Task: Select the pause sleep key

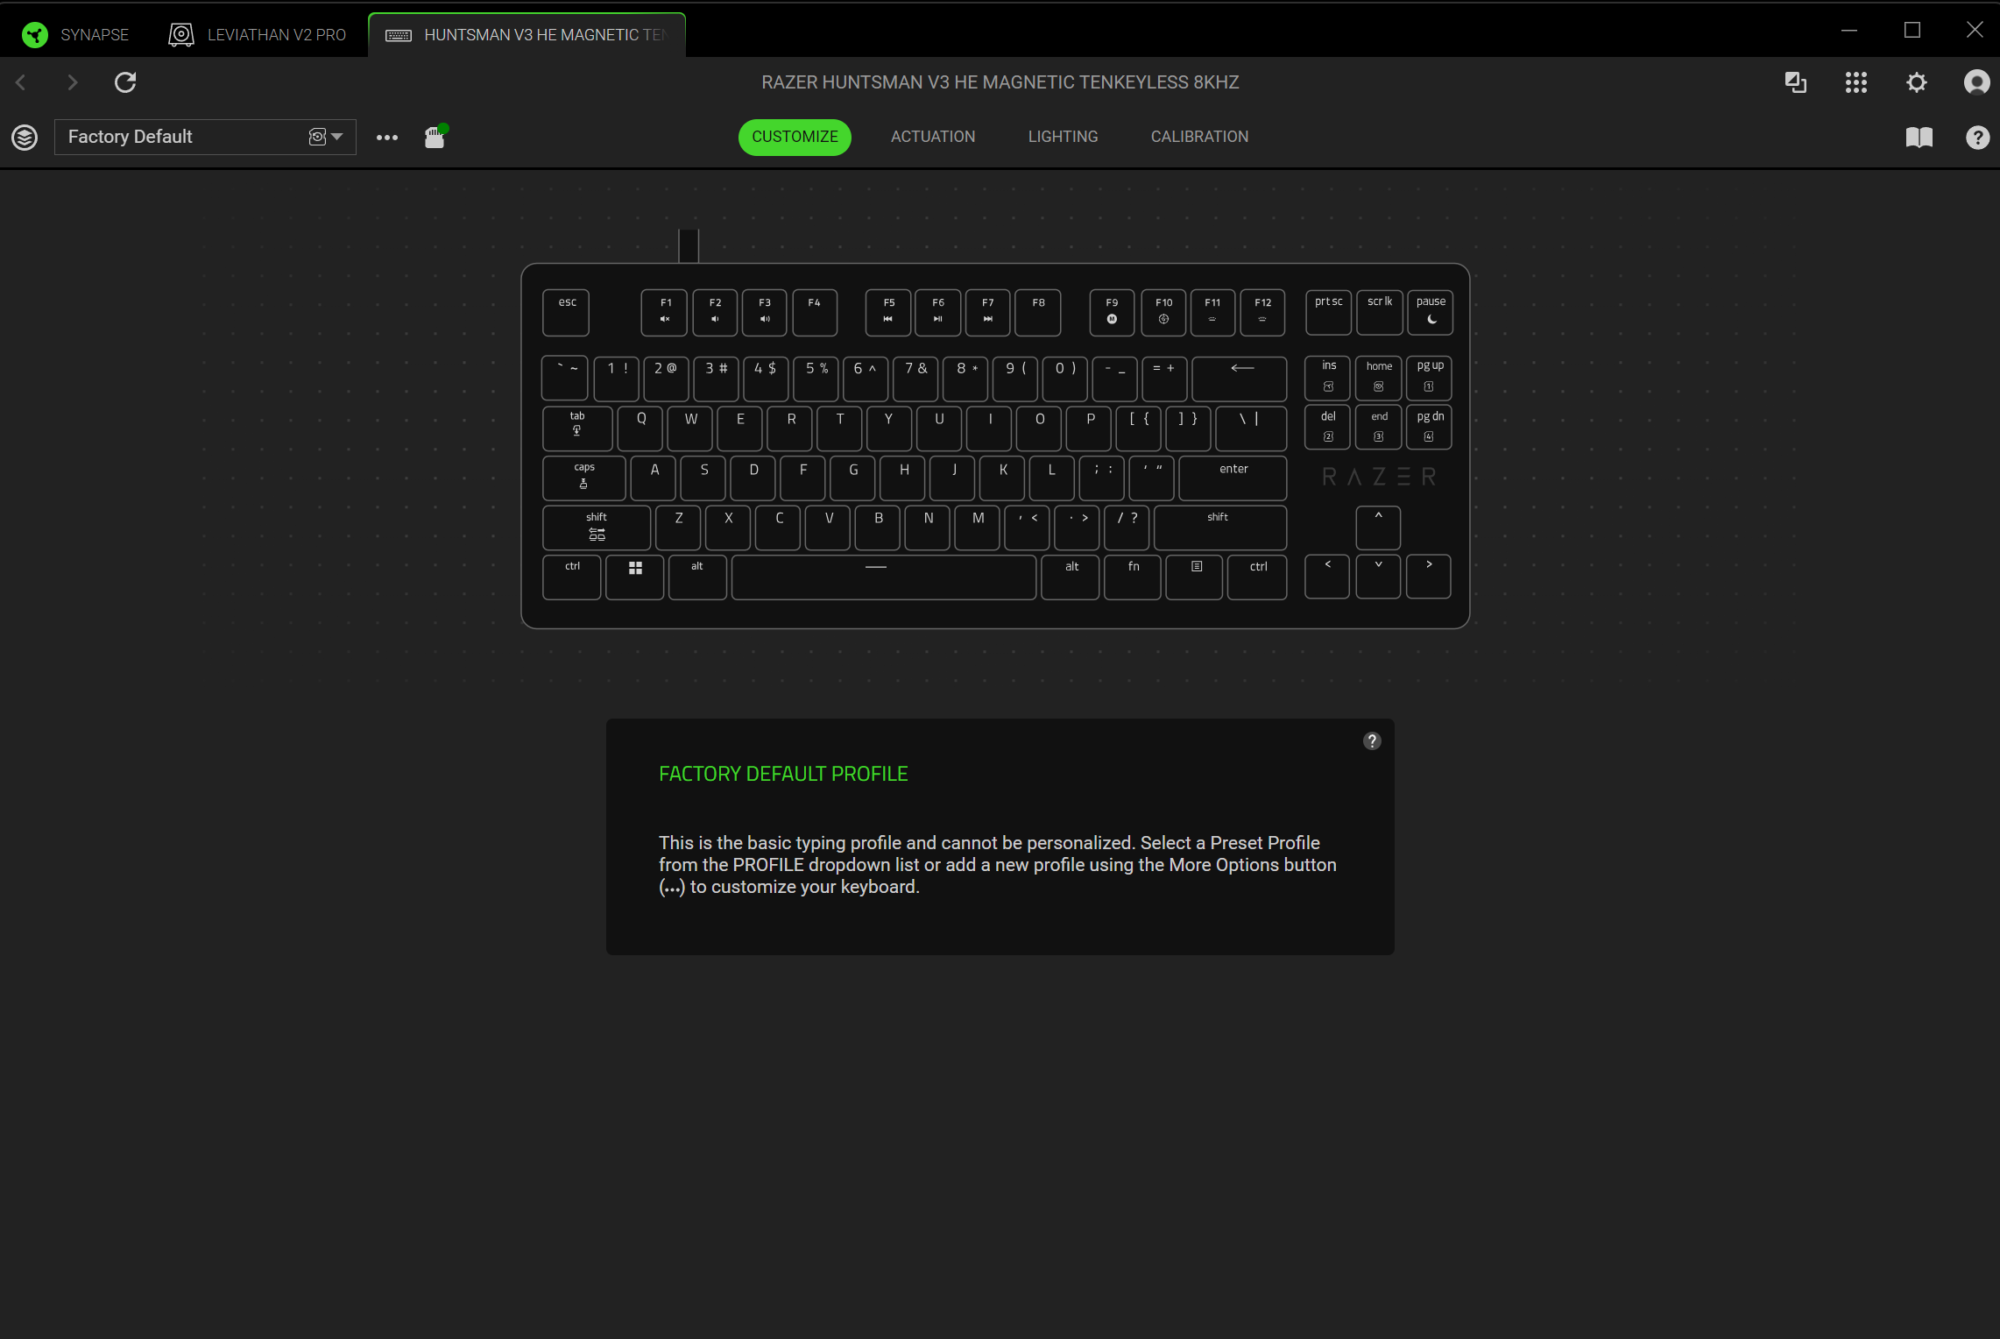Action: [1430, 313]
